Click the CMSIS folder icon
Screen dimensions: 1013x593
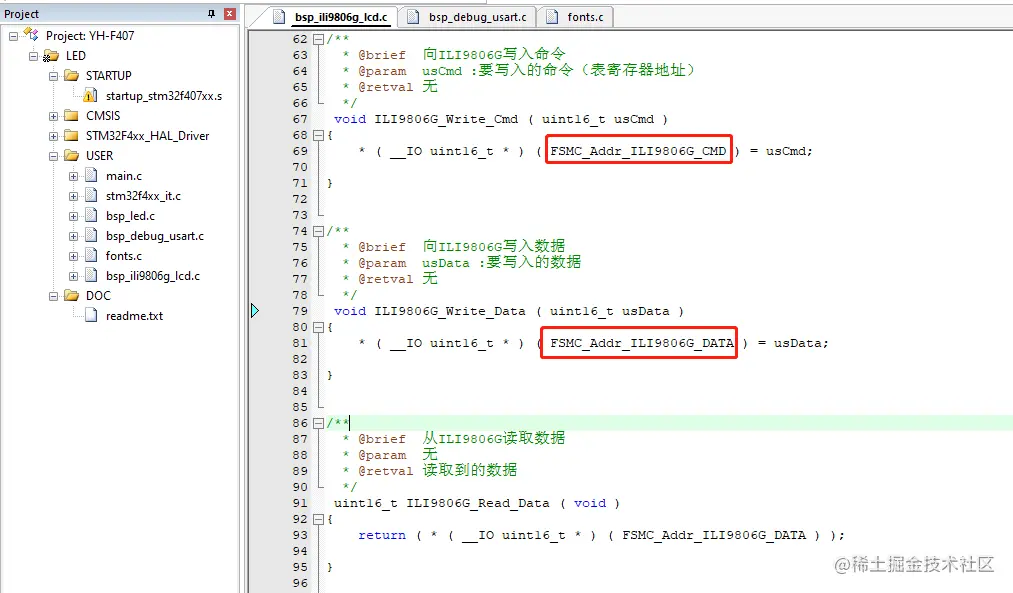point(71,116)
